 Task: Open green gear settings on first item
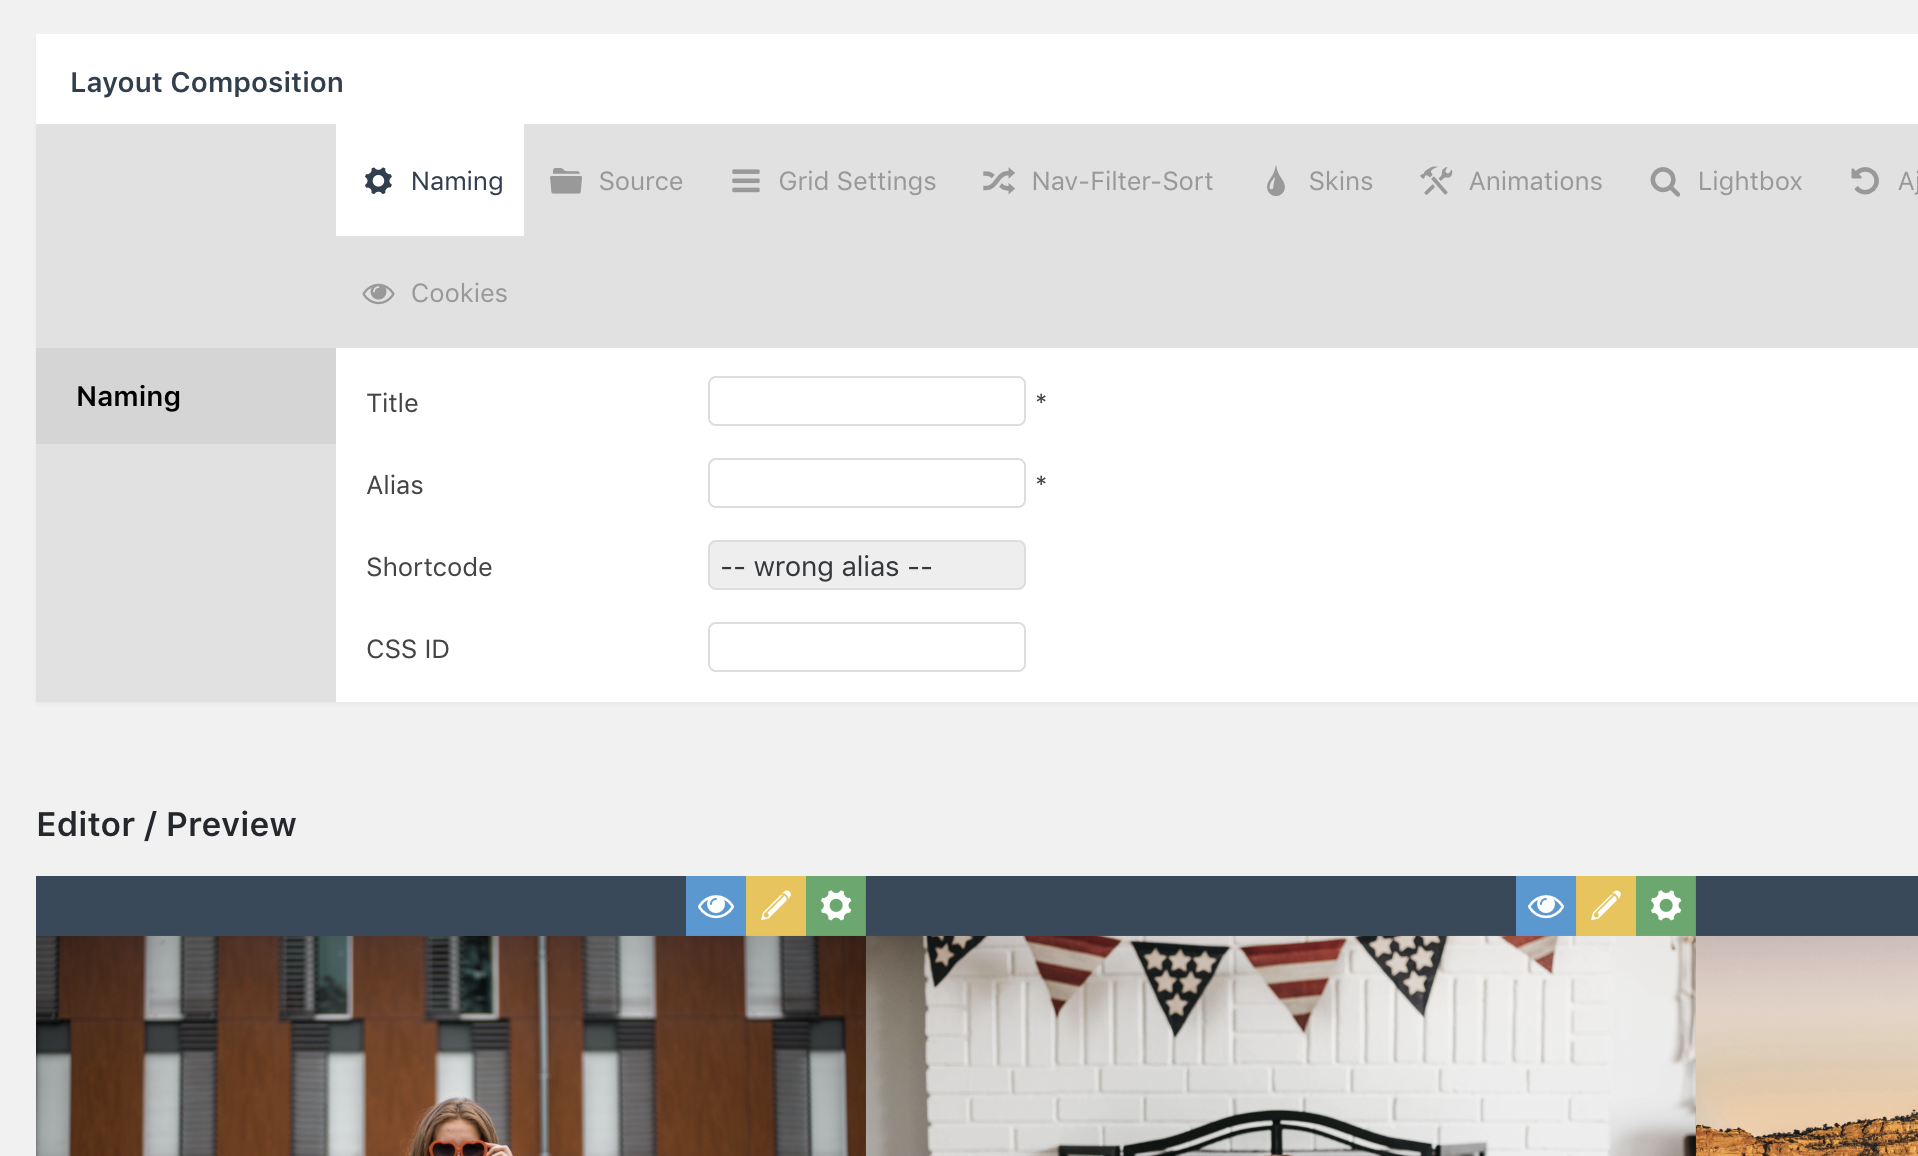pos(836,906)
